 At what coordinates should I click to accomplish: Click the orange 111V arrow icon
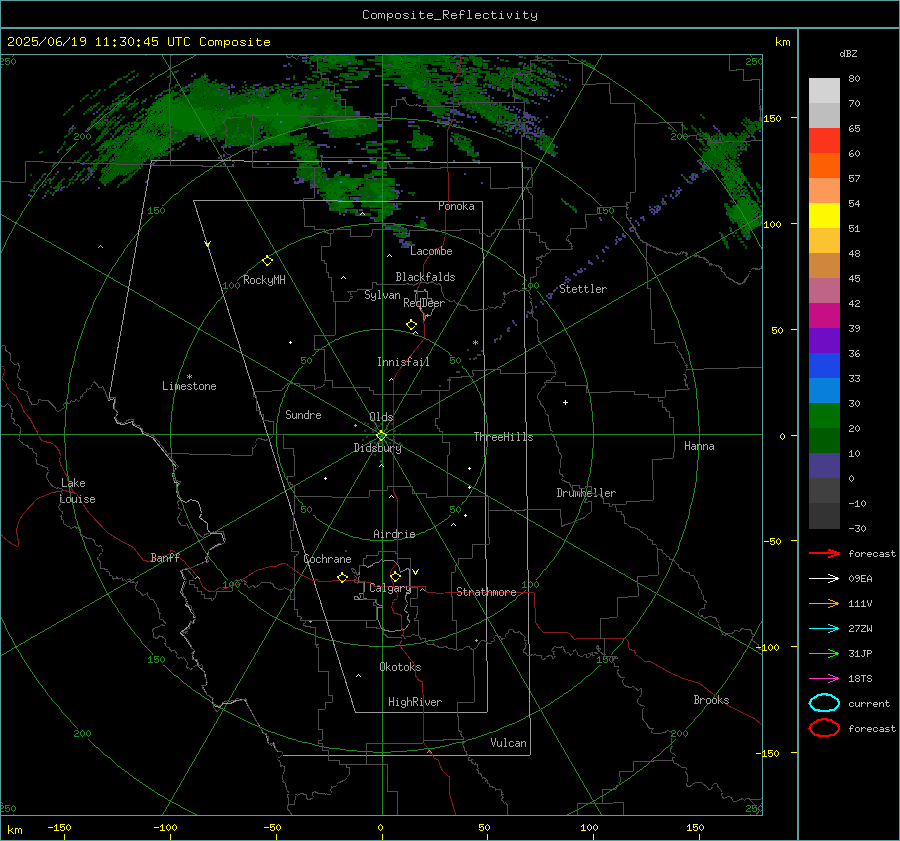pos(824,603)
